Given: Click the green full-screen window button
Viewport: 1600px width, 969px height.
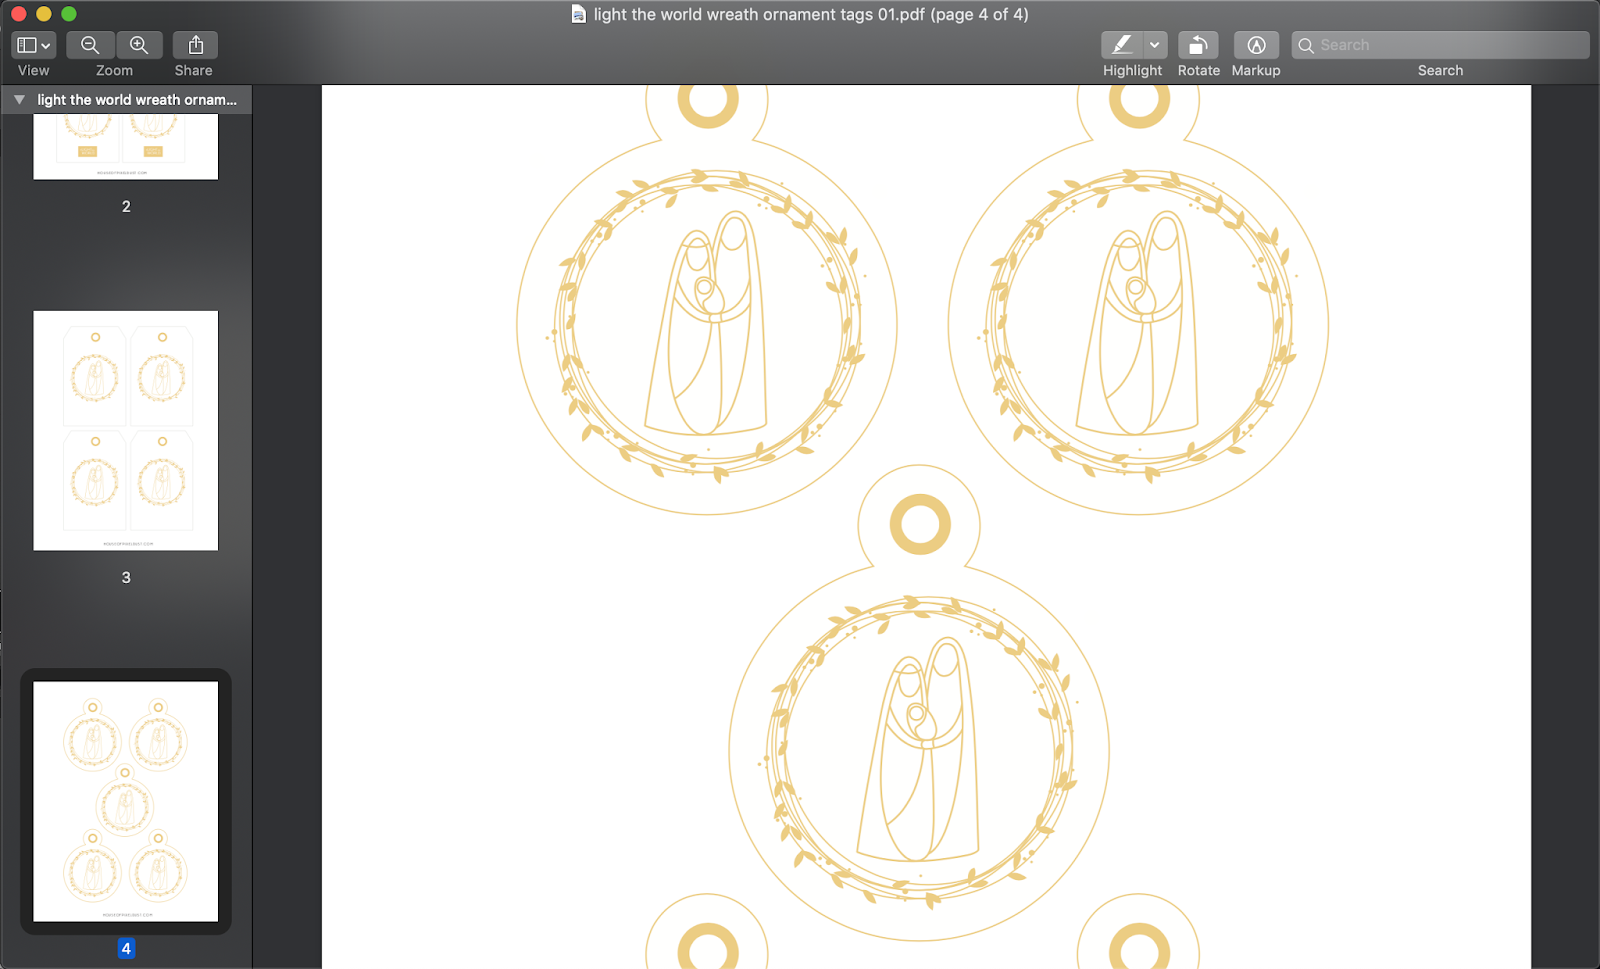Looking at the screenshot, I should [x=69, y=14].
